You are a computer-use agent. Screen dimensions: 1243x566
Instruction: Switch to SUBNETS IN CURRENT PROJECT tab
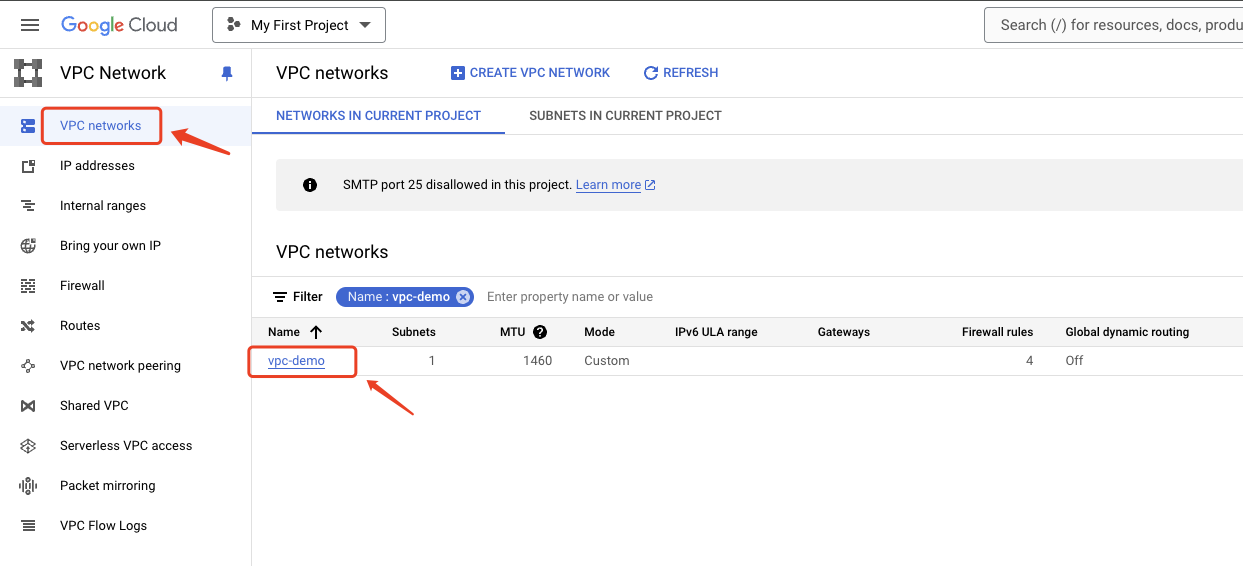(x=625, y=116)
